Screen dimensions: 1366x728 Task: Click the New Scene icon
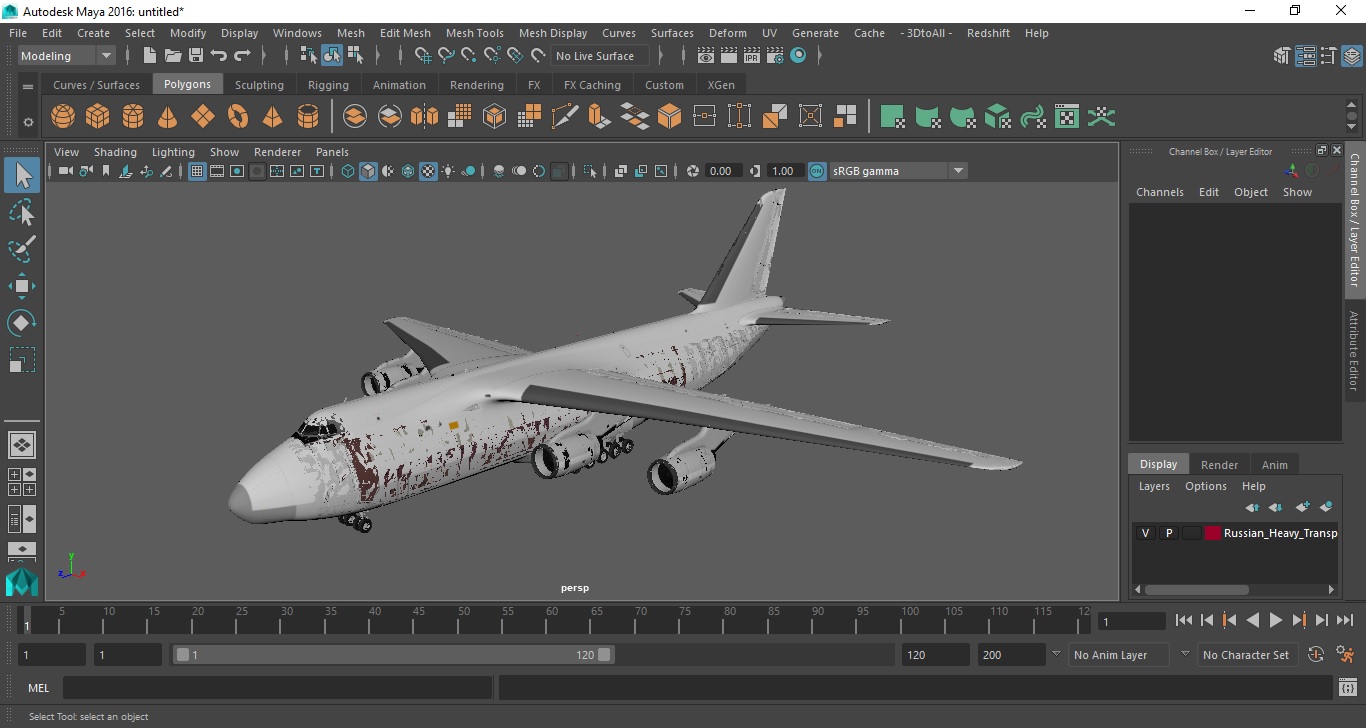coord(150,56)
